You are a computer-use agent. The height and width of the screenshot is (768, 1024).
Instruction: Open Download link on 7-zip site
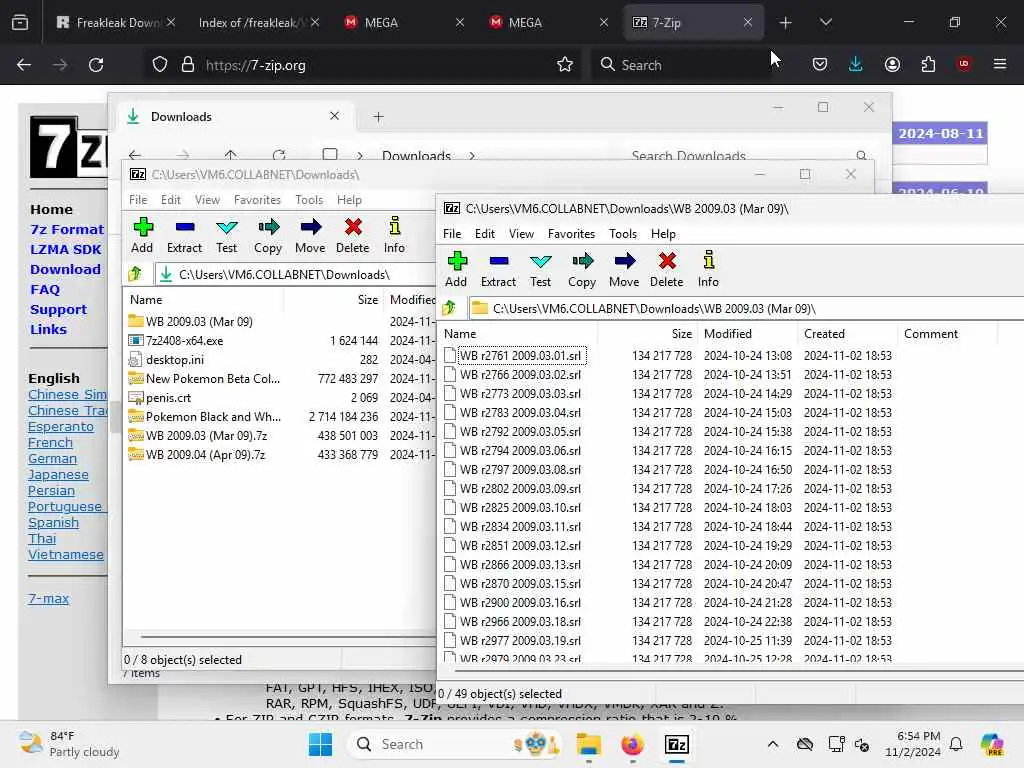click(65, 269)
